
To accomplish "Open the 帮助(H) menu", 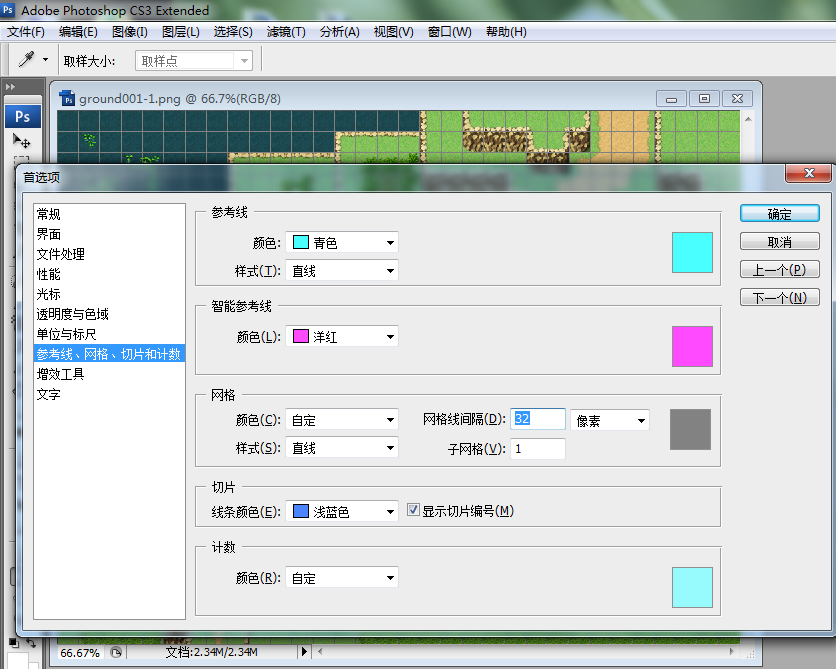I will click(506, 32).
